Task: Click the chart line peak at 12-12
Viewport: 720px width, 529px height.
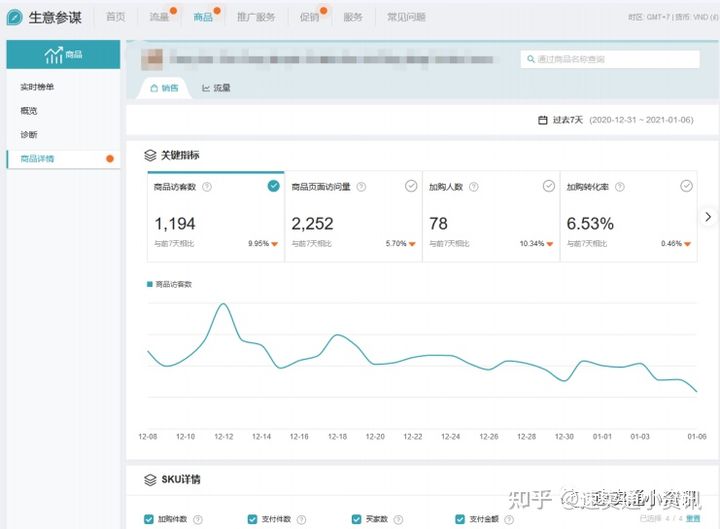Action: [224, 304]
